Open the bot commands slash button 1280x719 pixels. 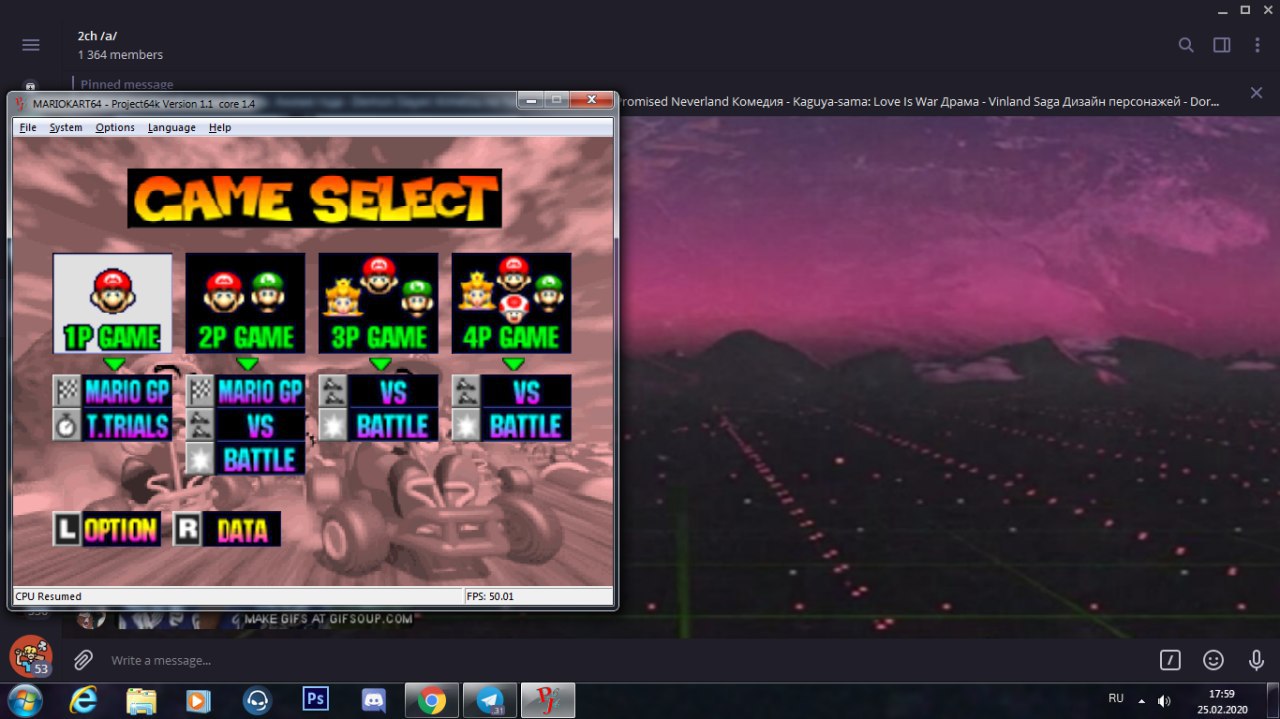1170,660
